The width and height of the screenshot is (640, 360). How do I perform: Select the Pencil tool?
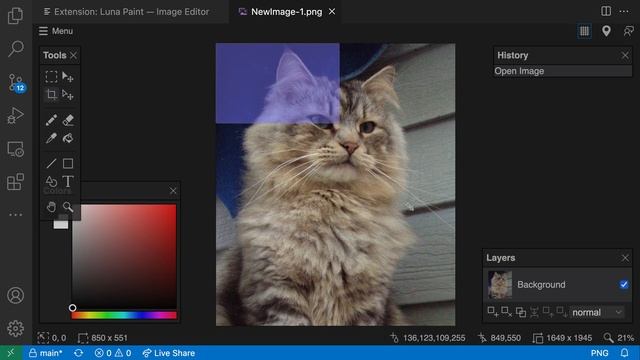tap(51, 120)
